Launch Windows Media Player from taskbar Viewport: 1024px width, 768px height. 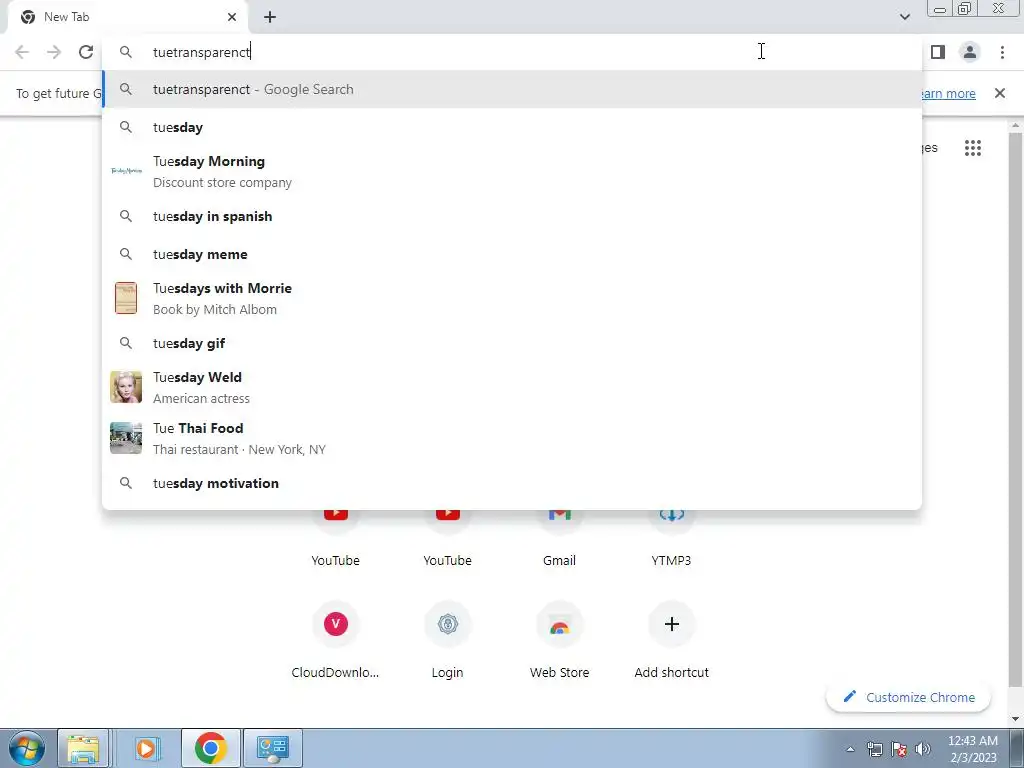click(x=147, y=748)
